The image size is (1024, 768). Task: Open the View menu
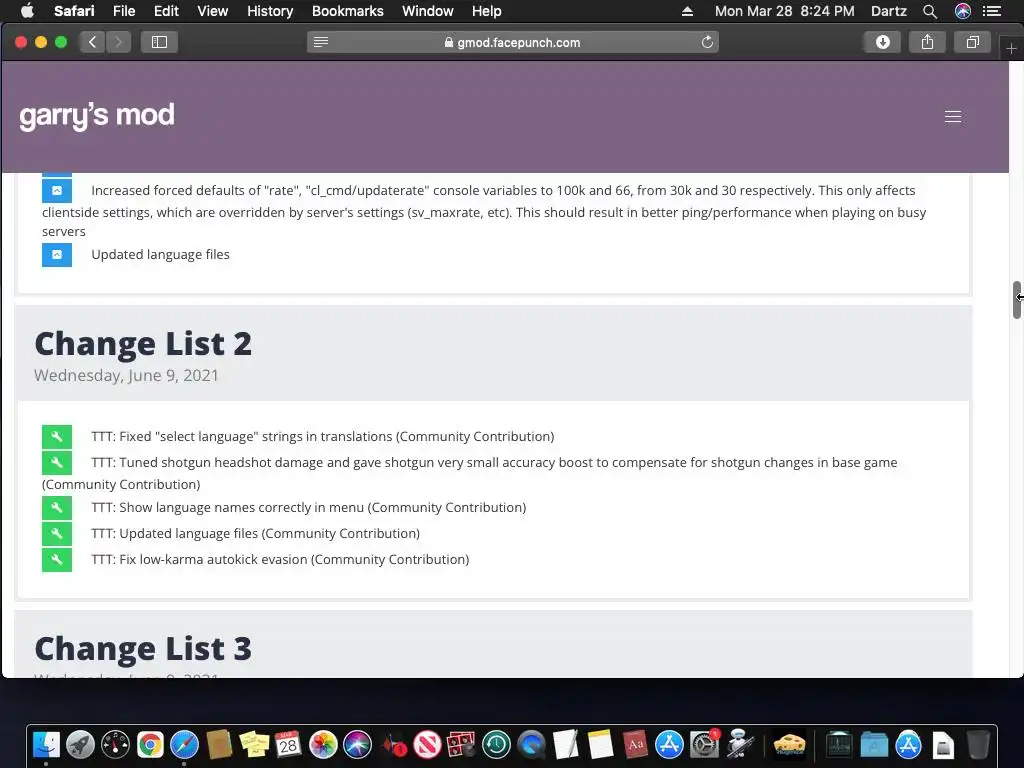212,11
